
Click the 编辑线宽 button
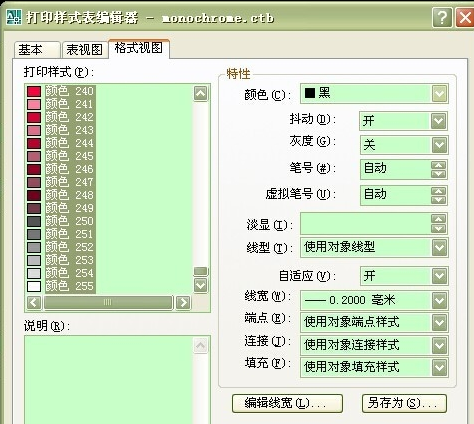click(287, 403)
